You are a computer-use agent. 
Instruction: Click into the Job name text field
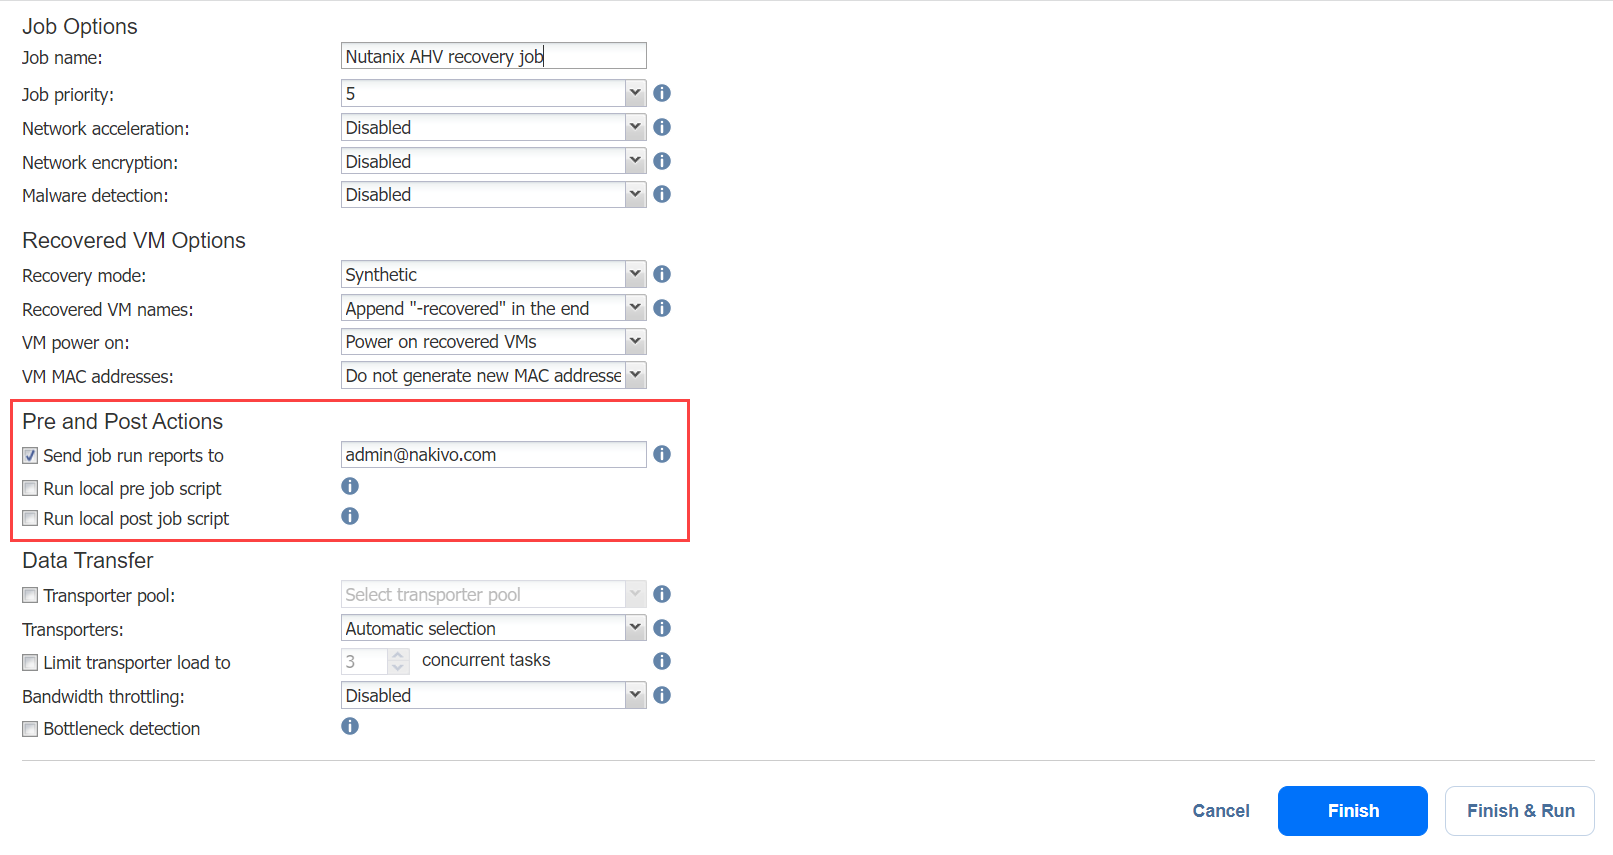pyautogui.click(x=493, y=56)
